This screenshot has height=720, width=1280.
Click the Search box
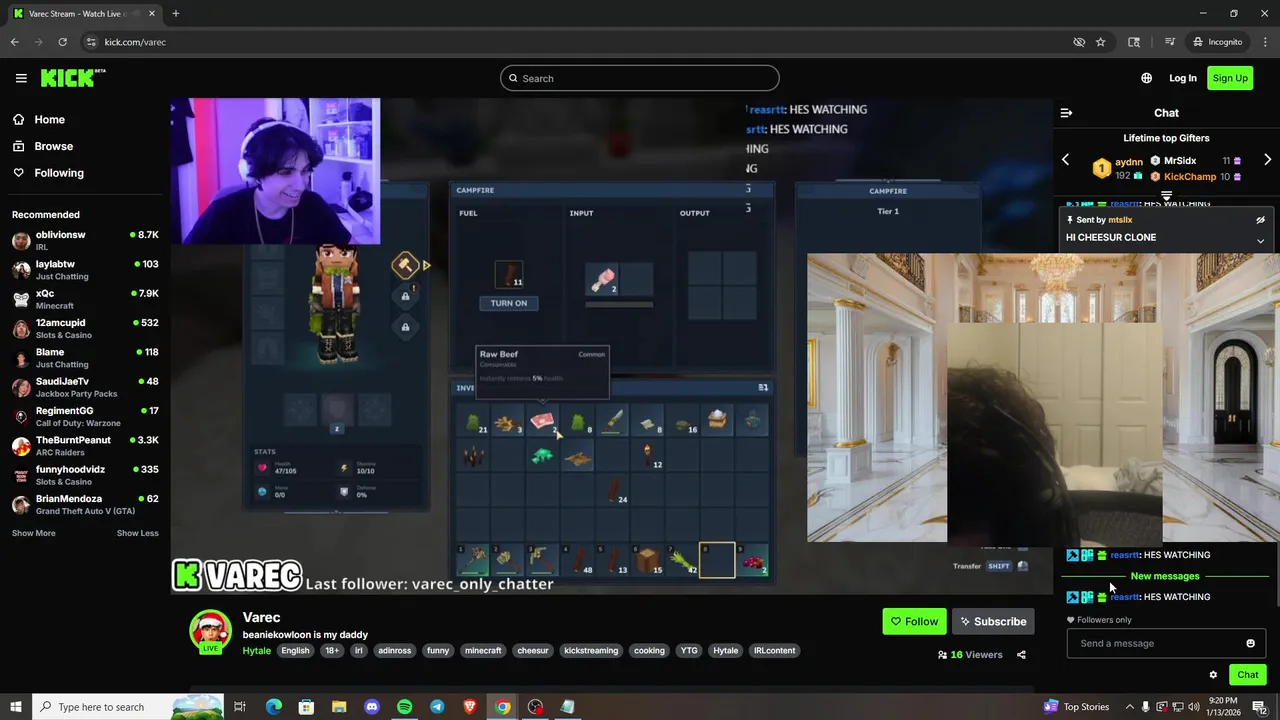[640, 78]
